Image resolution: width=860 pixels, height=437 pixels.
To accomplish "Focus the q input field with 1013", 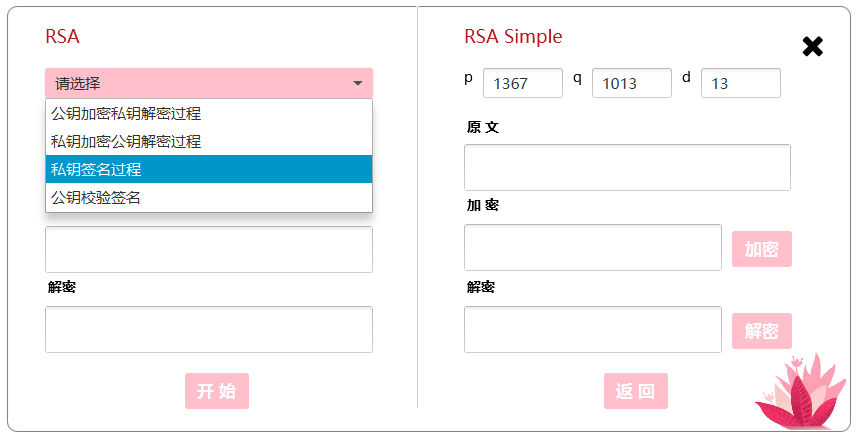I will coord(632,83).
